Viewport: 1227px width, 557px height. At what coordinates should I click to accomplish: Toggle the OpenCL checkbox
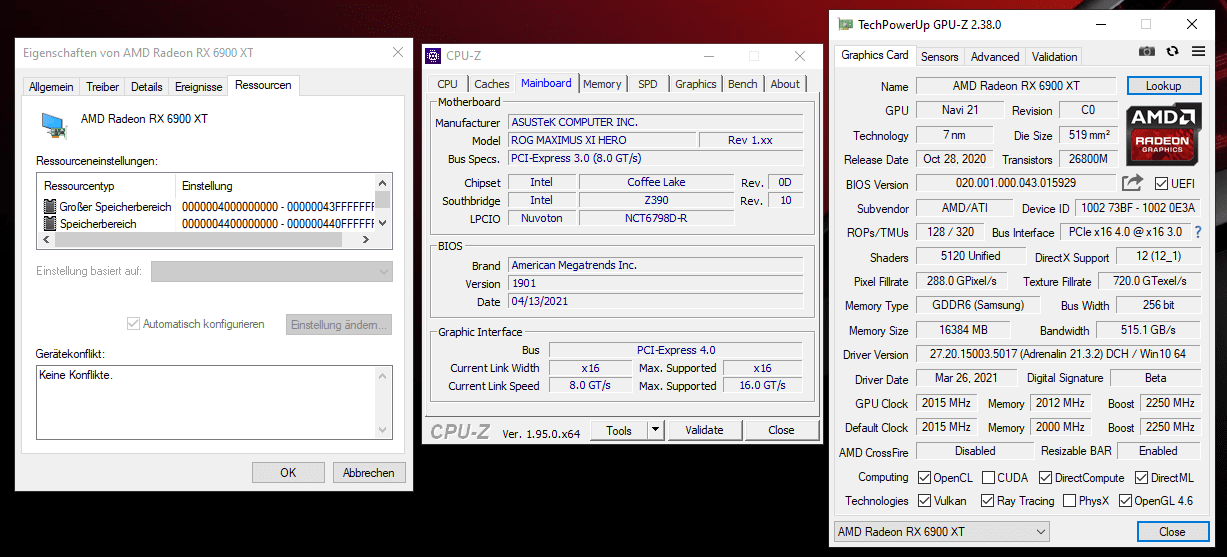pyautogui.click(x=924, y=478)
